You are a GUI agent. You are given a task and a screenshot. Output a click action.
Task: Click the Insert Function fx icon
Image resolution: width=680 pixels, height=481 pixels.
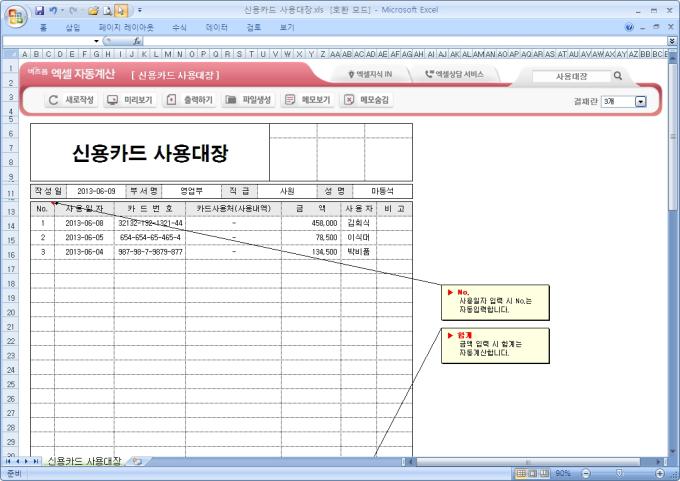pos(137,41)
